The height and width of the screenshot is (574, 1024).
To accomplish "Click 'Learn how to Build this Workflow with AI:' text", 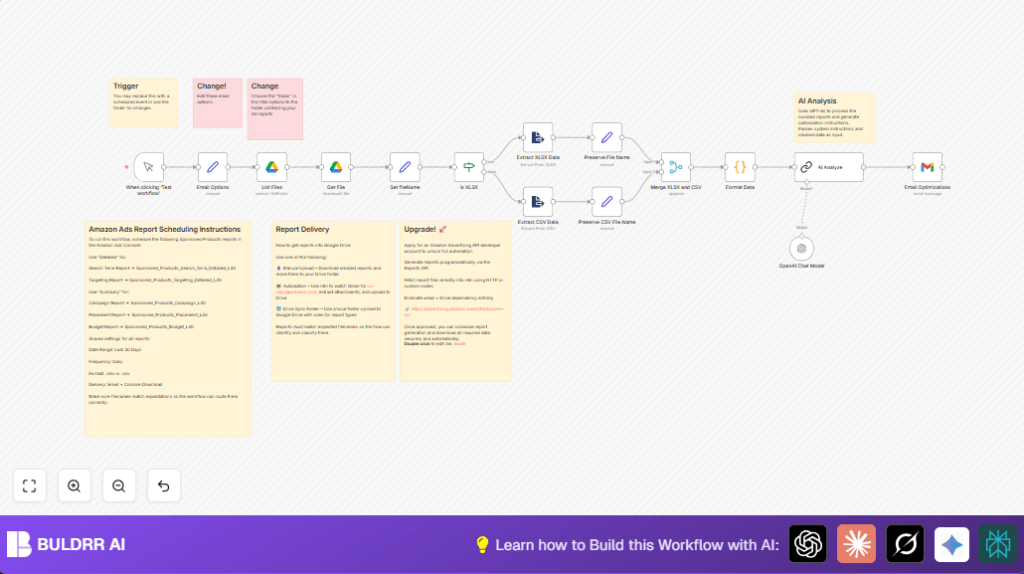I will point(637,545).
